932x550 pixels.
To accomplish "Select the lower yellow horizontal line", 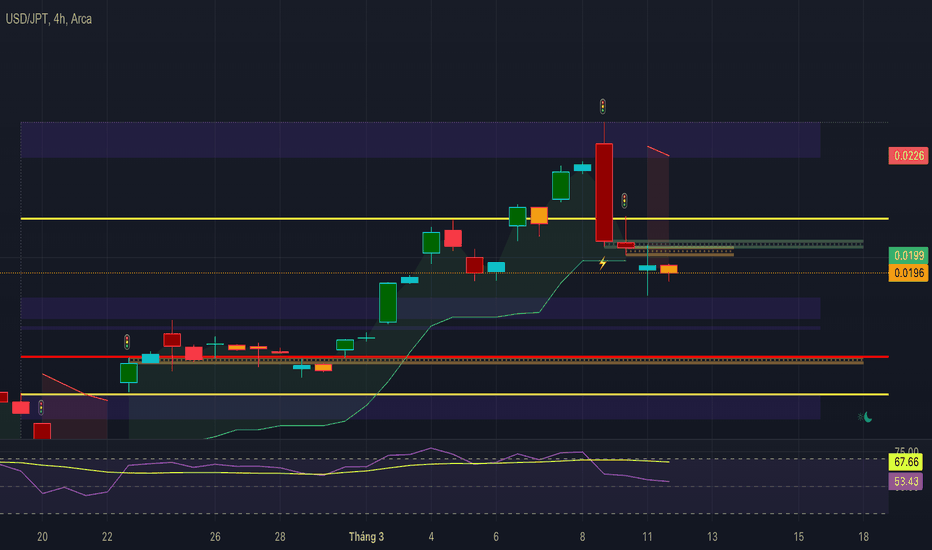I will (450, 394).
